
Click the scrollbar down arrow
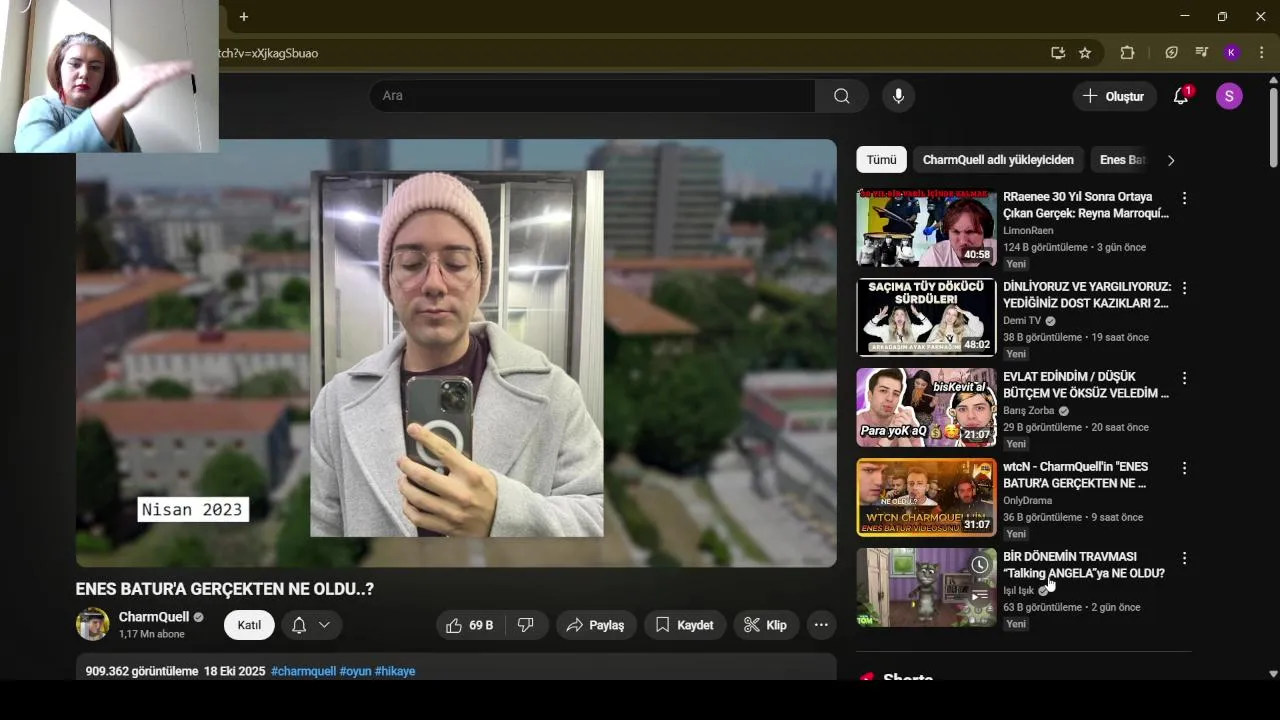click(x=1273, y=674)
